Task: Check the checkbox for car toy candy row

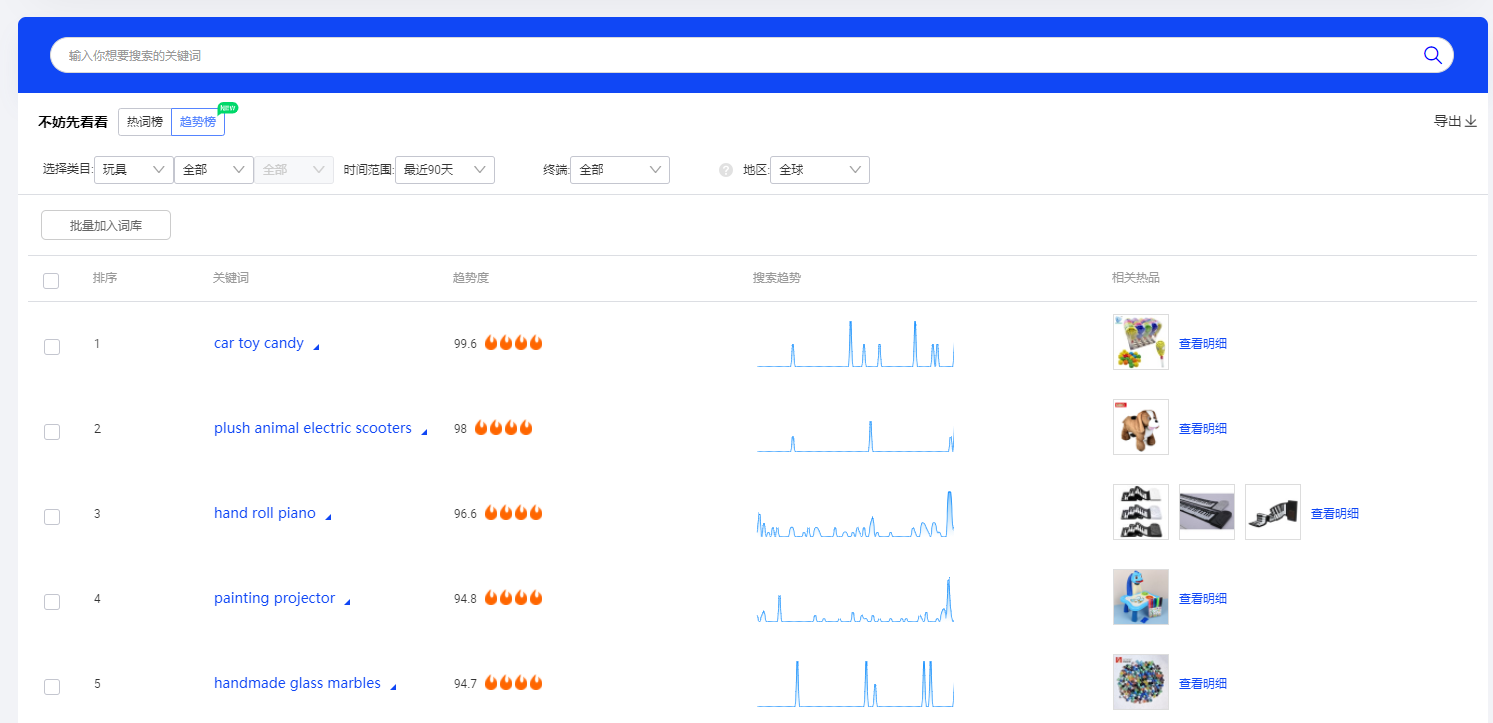Action: point(51,347)
